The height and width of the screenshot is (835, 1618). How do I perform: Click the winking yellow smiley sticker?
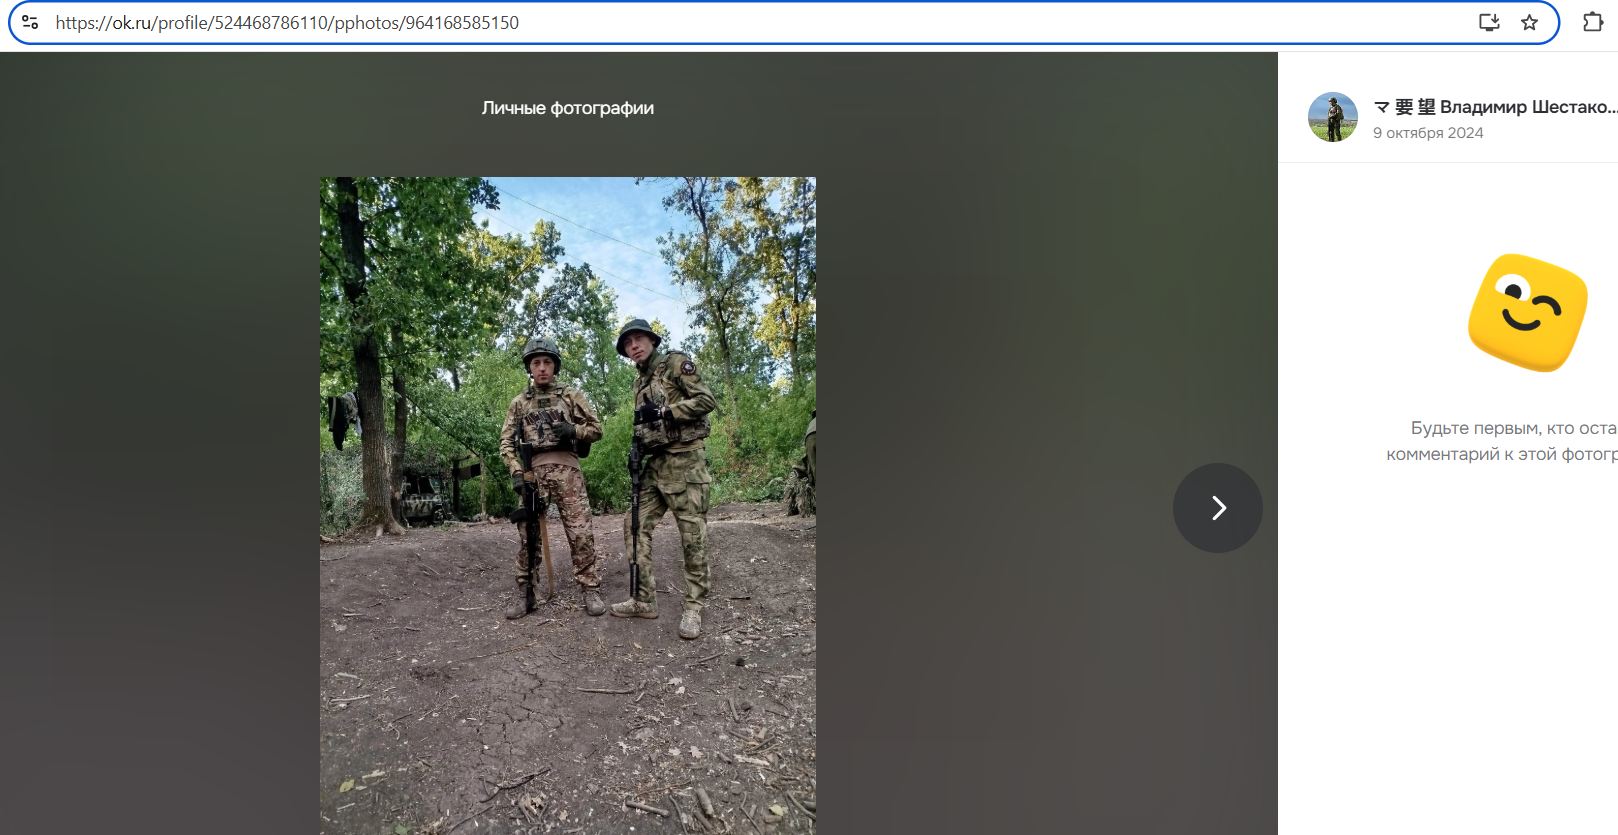1527,313
